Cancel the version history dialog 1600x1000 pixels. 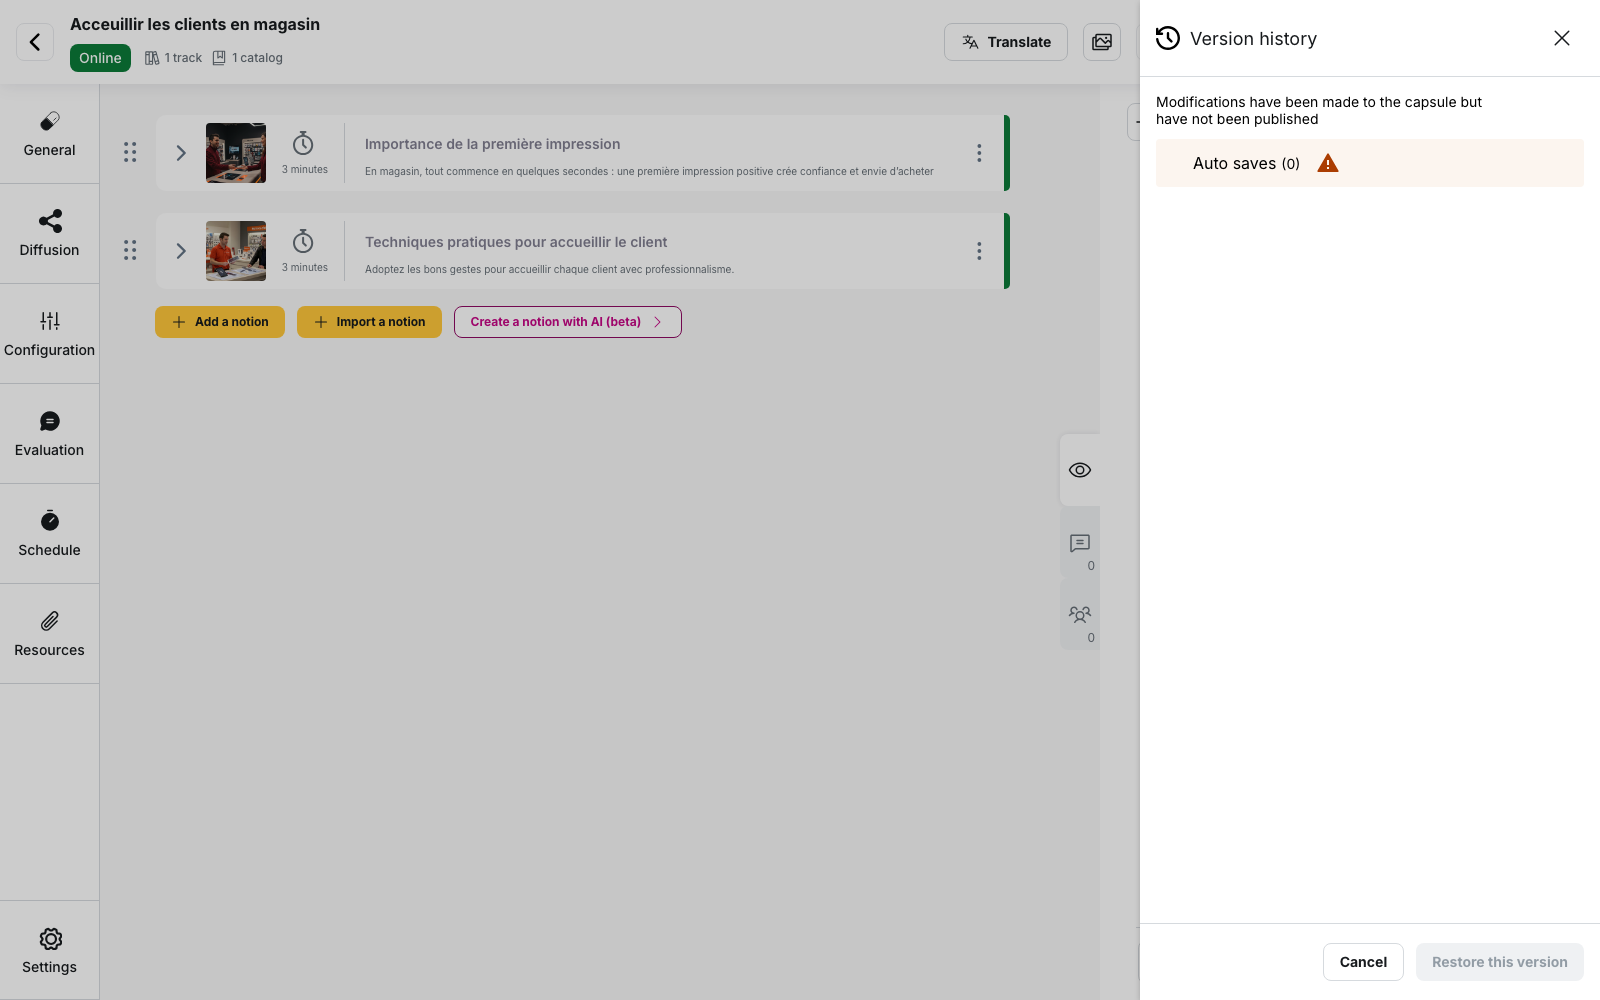[1363, 962]
